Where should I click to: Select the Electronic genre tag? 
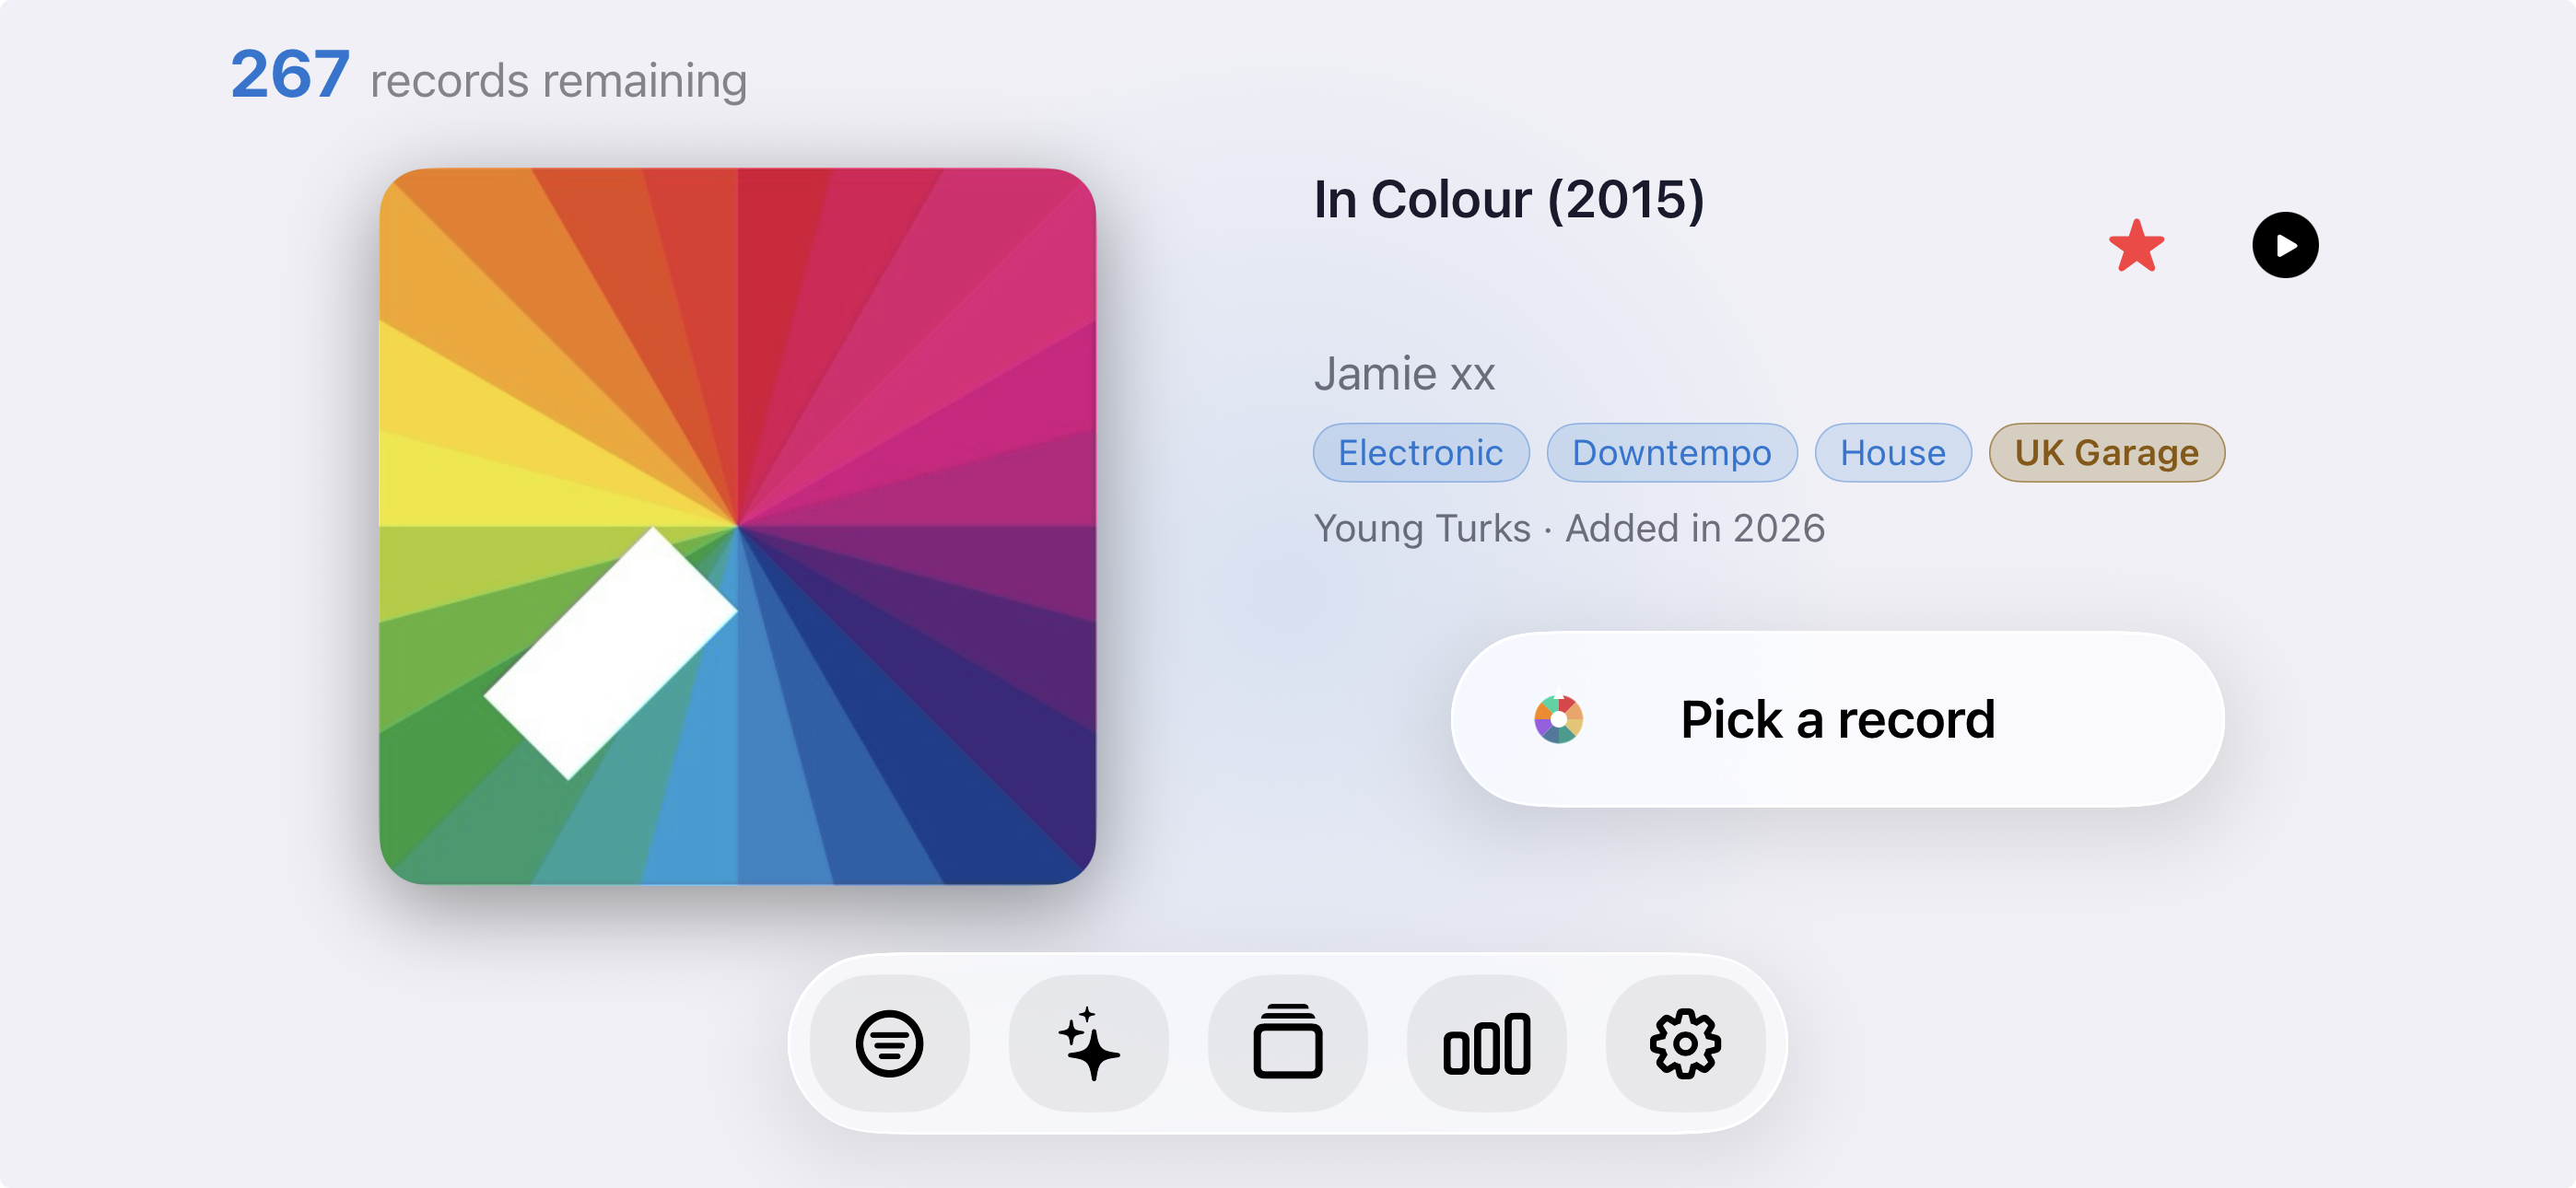(1421, 453)
